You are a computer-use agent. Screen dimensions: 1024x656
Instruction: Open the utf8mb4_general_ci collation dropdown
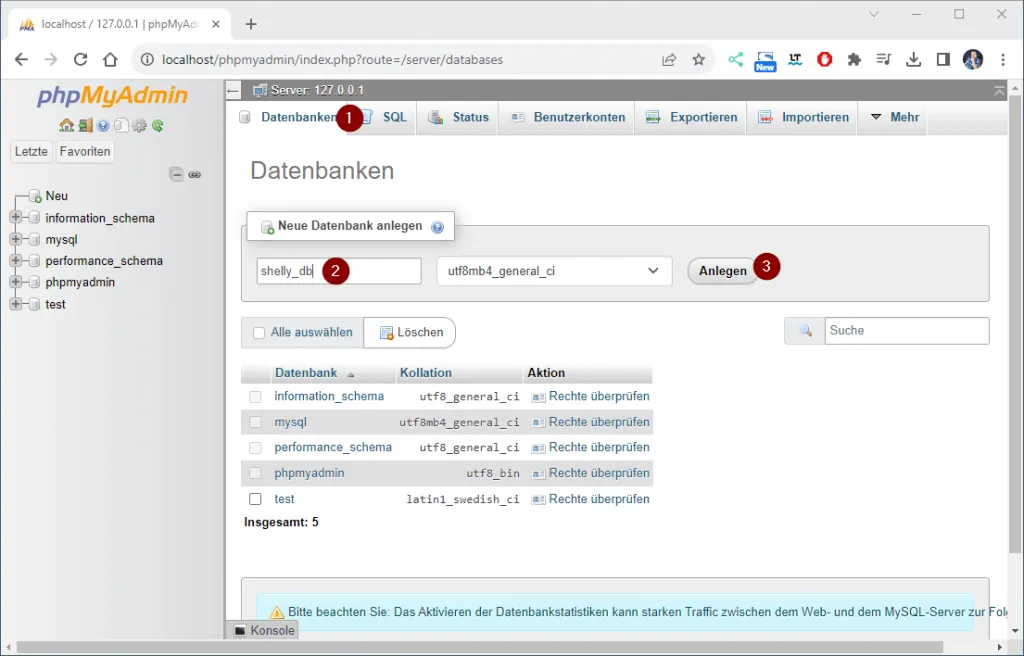point(554,271)
